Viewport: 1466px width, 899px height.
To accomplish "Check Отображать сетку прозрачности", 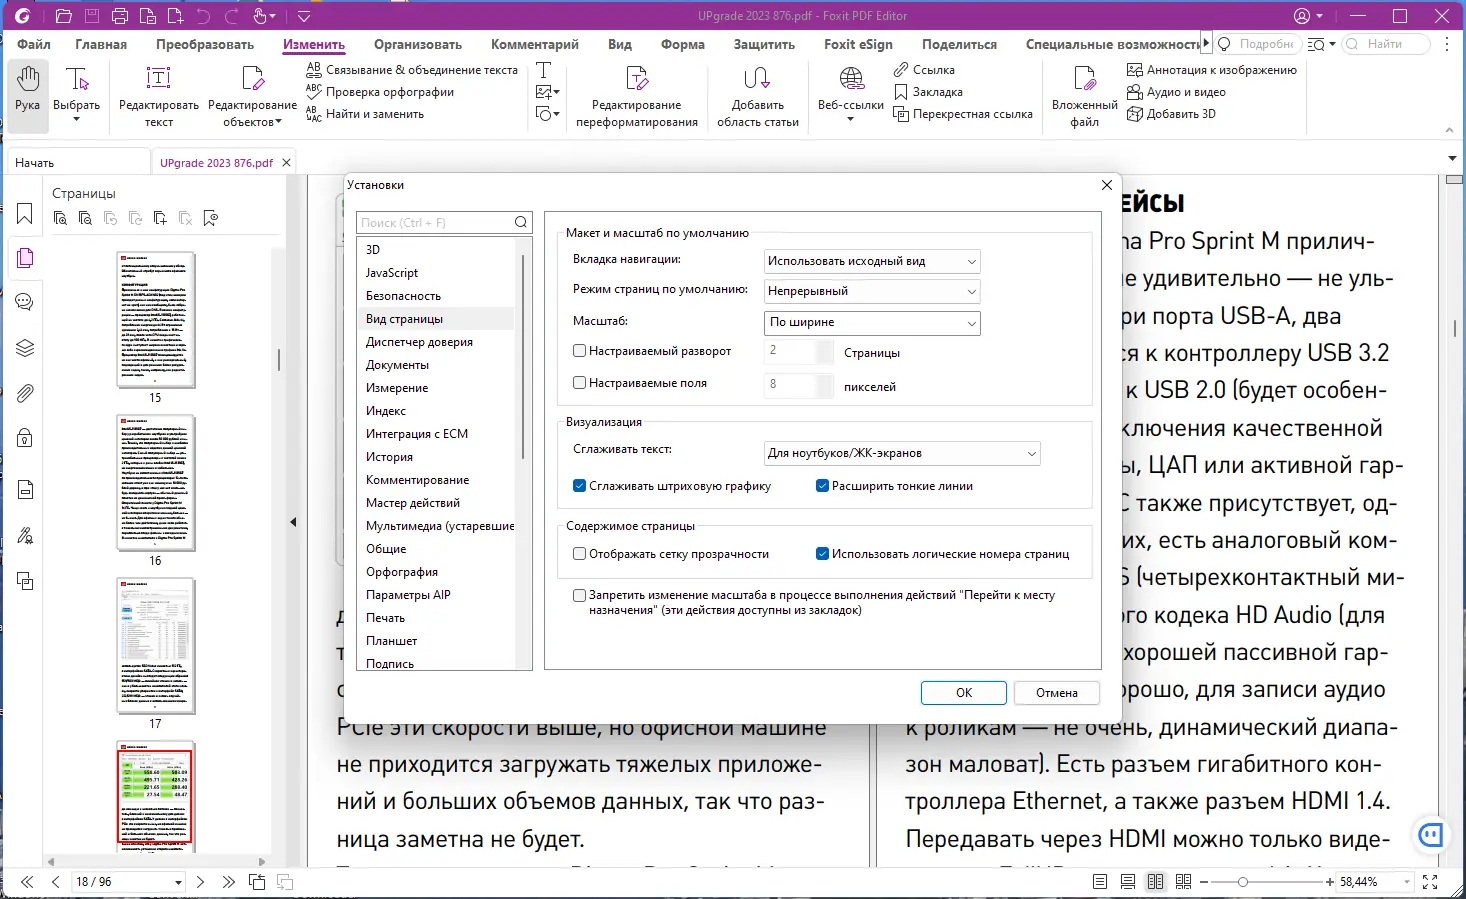I will (579, 554).
